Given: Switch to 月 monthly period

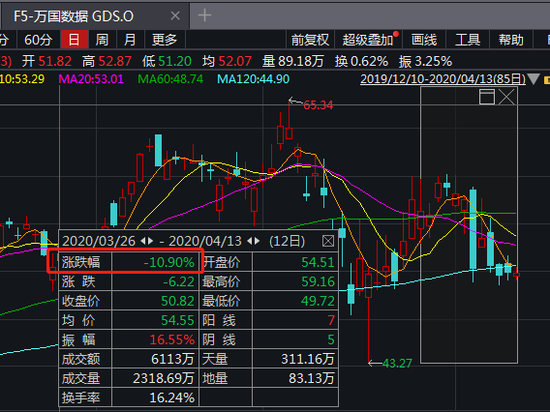Looking at the screenshot, I should [130, 40].
